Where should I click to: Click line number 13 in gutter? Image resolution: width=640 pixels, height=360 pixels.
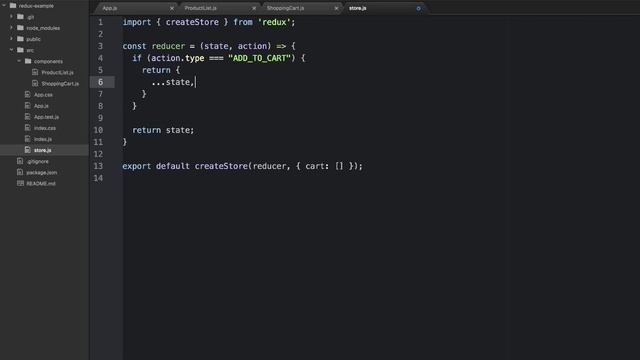98,166
